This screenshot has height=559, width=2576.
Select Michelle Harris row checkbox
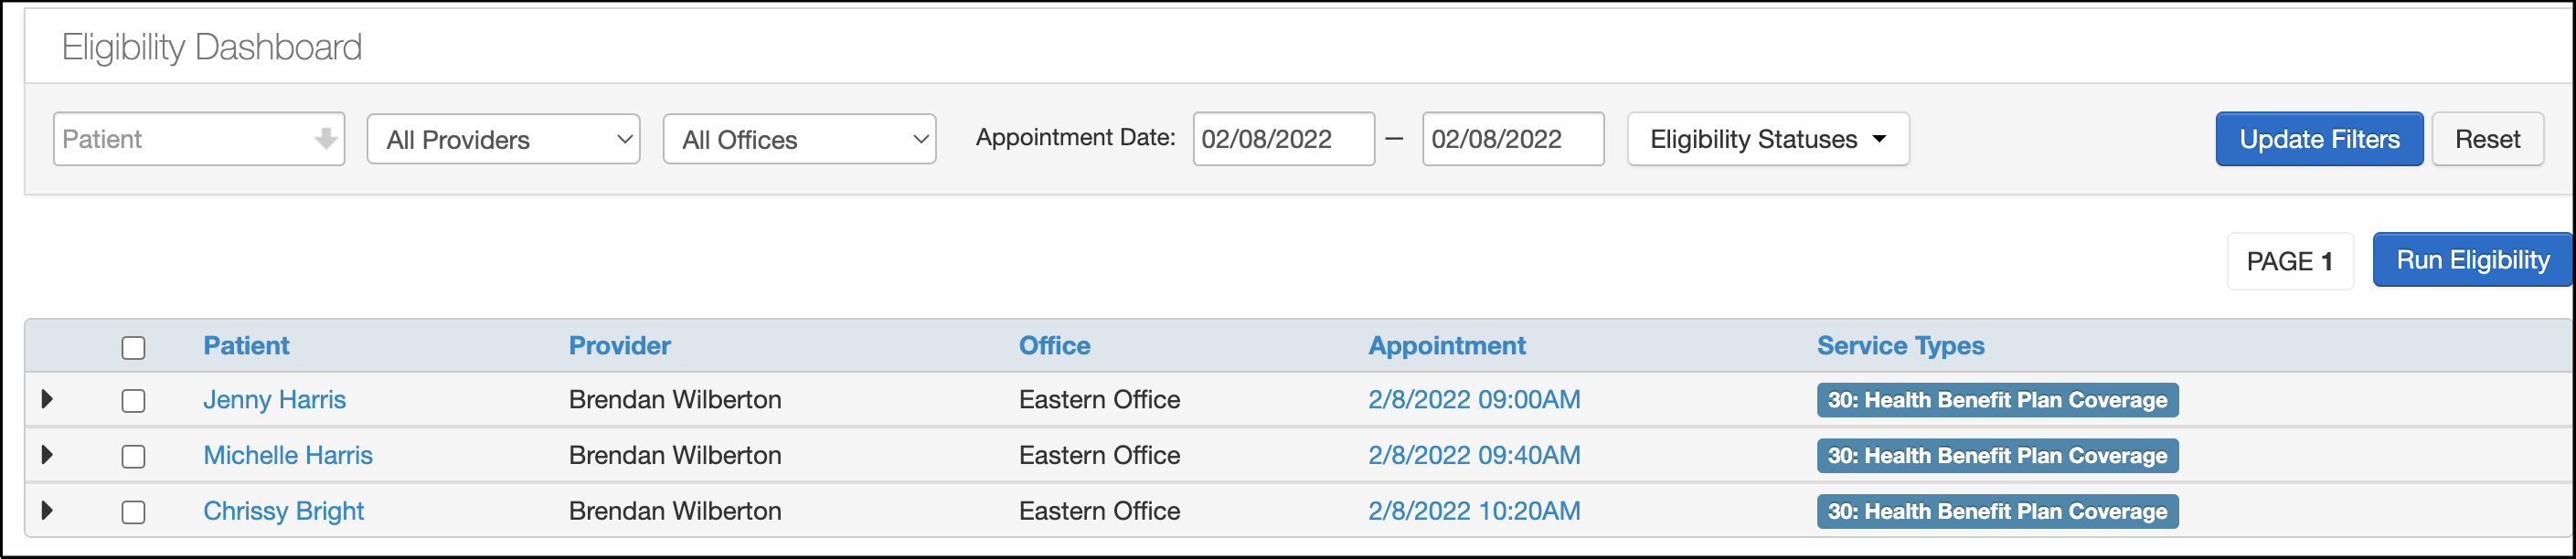coord(133,457)
